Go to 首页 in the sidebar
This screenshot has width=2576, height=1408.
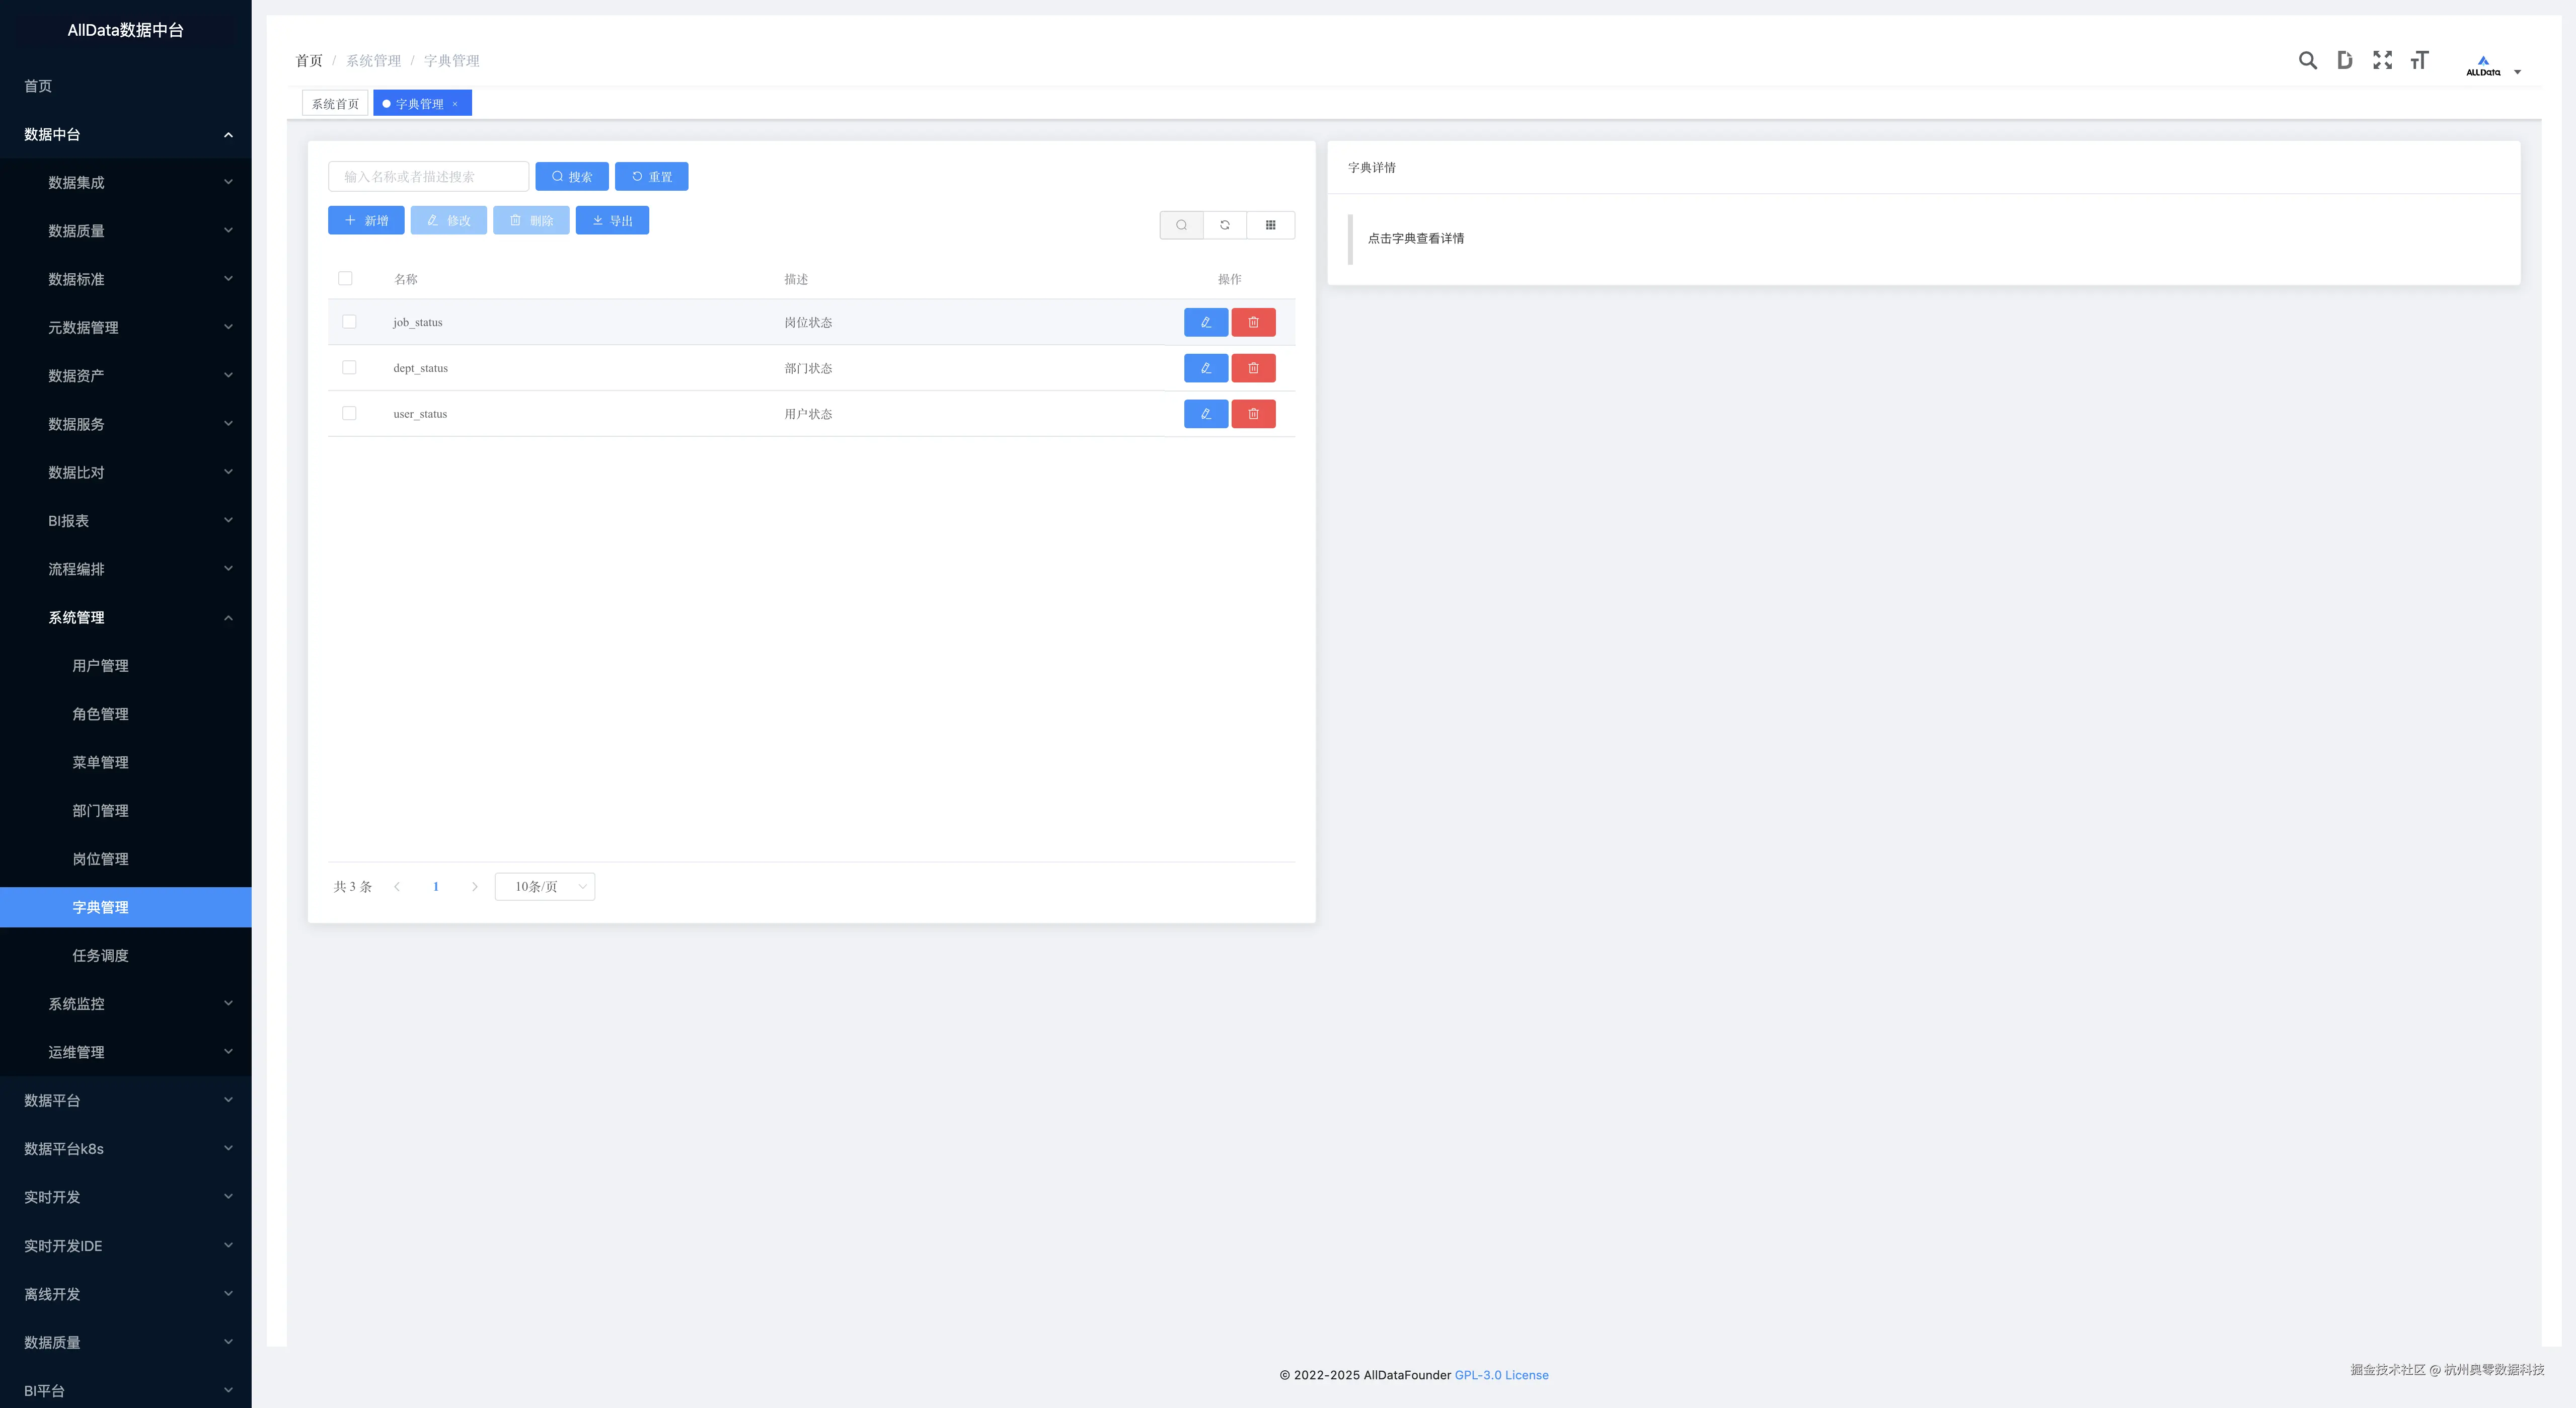tap(126, 86)
